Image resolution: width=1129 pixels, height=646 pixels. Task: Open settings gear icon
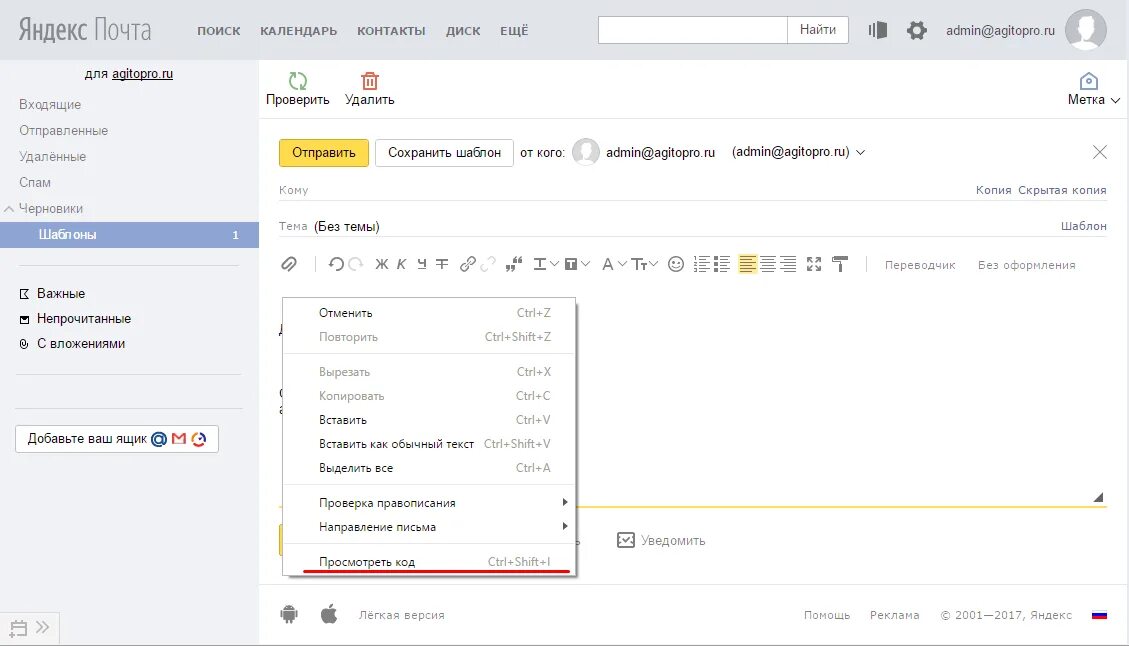(916, 30)
